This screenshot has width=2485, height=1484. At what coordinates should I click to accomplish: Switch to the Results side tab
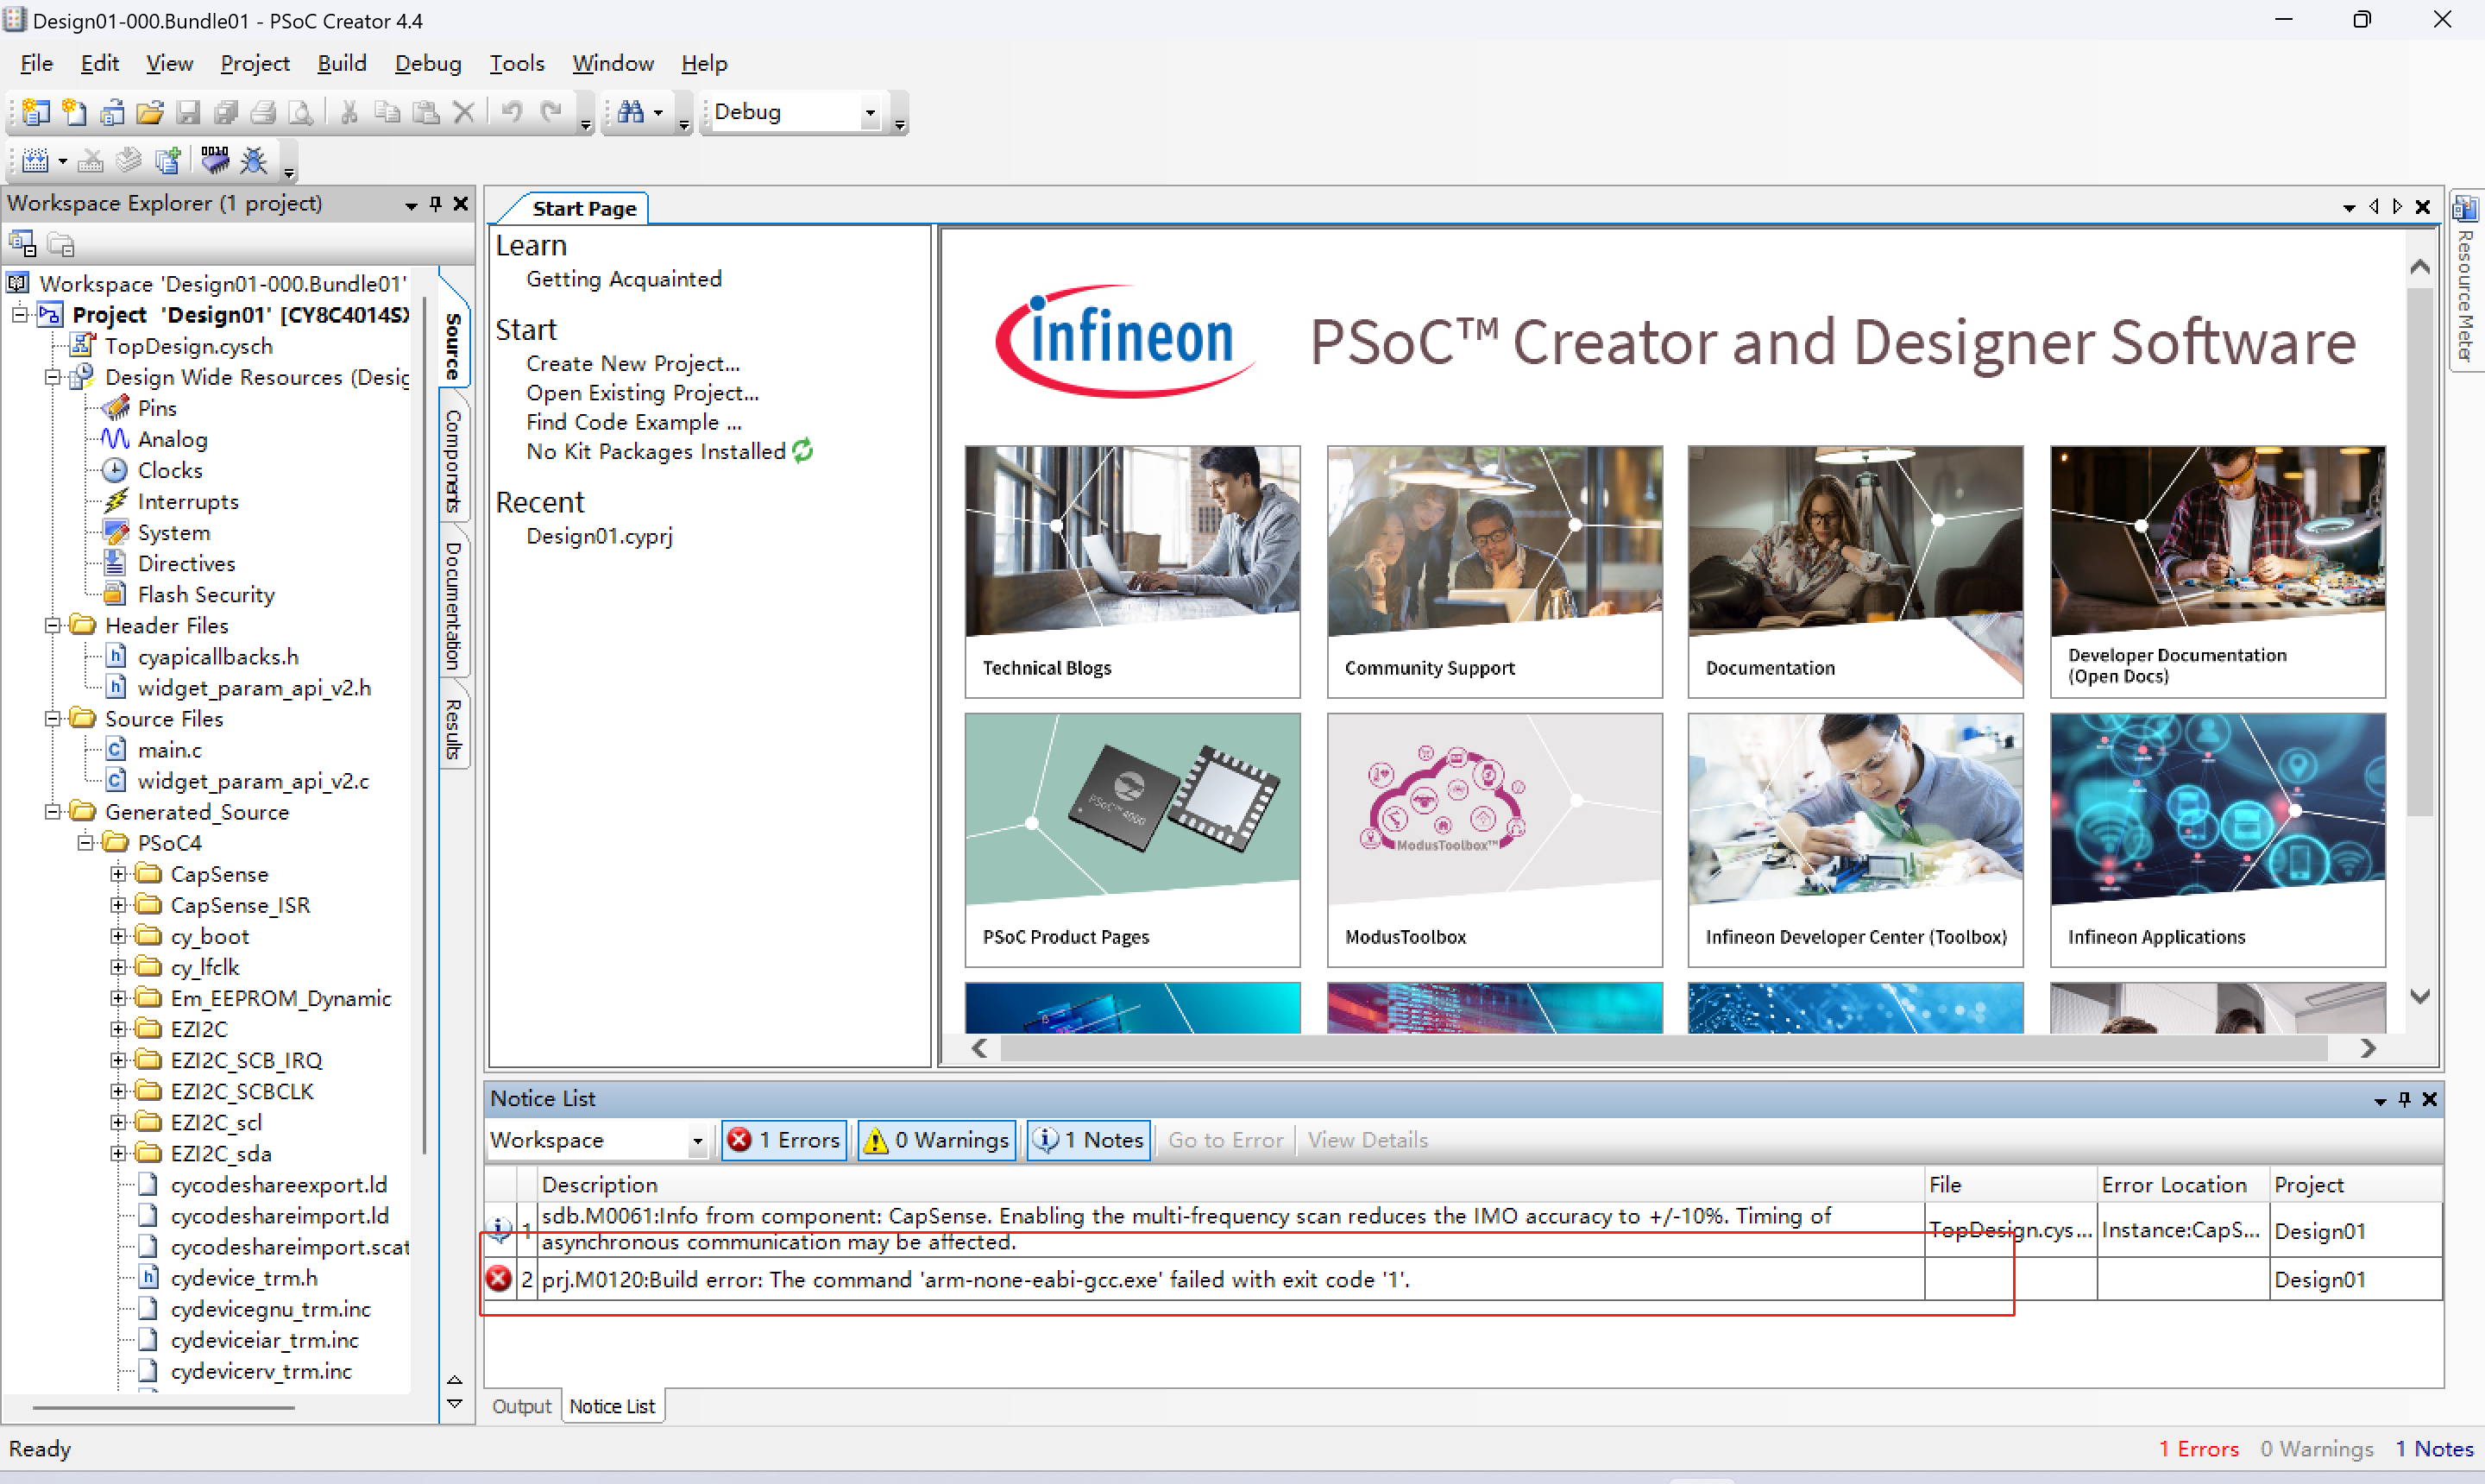pyautogui.click(x=453, y=729)
